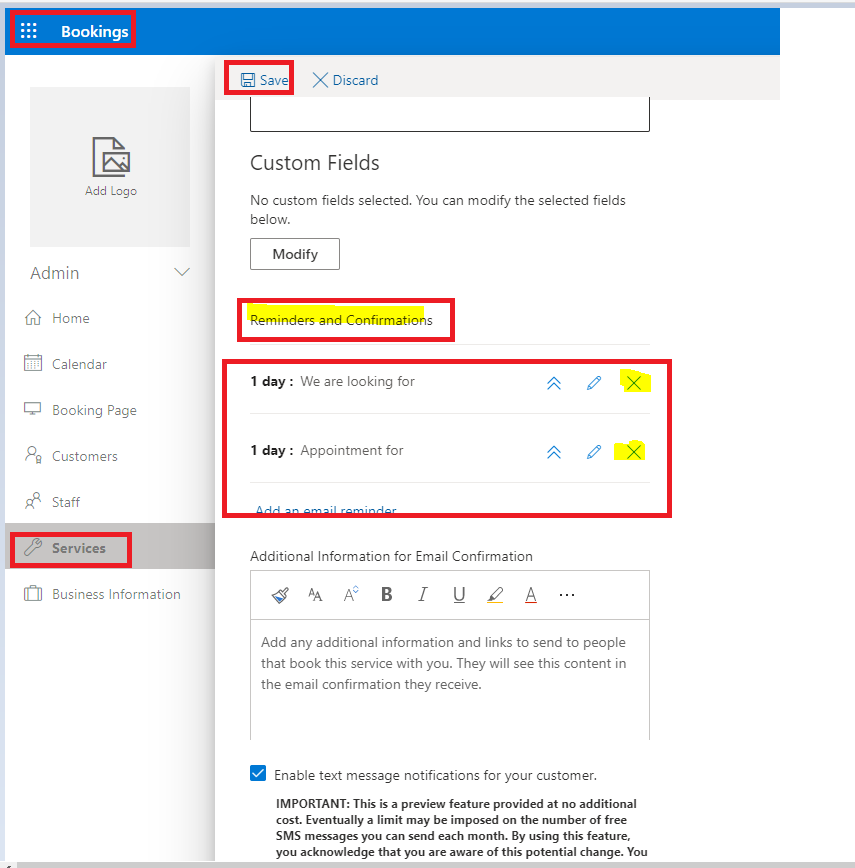Click the Services wrench icon
855x868 pixels.
pos(33,547)
